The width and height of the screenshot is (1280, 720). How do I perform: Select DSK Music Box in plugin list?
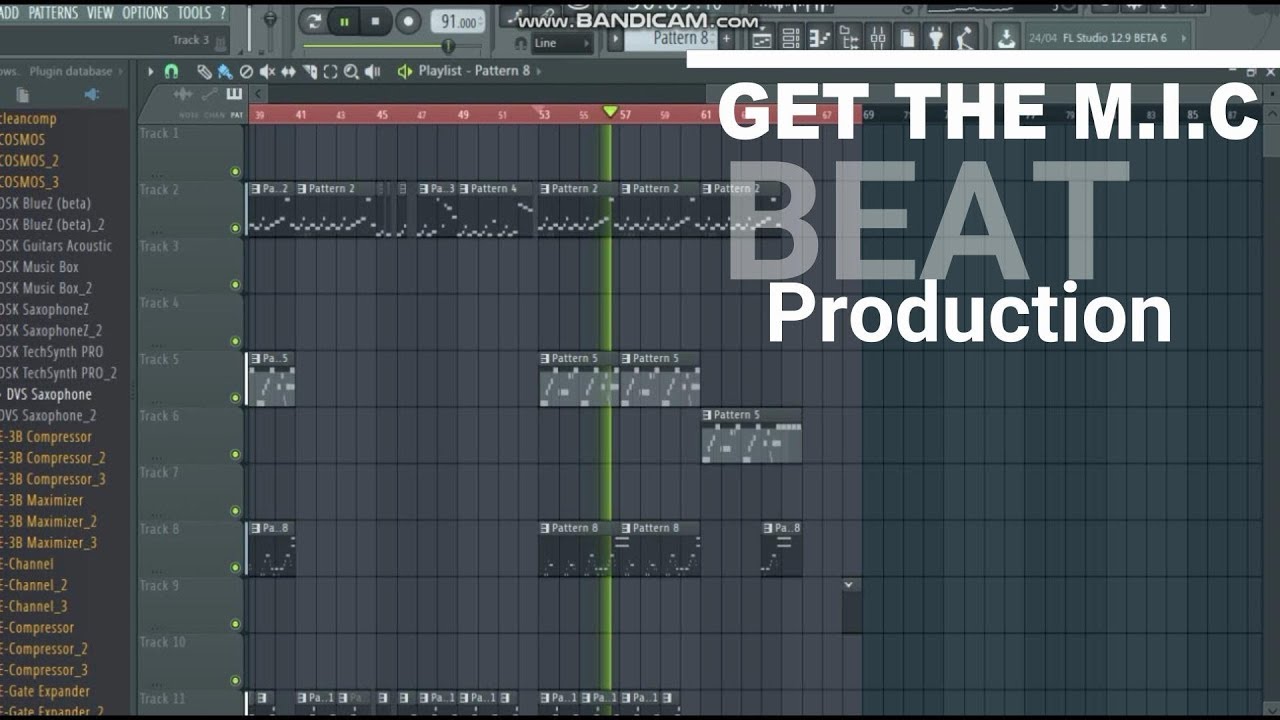click(x=39, y=267)
